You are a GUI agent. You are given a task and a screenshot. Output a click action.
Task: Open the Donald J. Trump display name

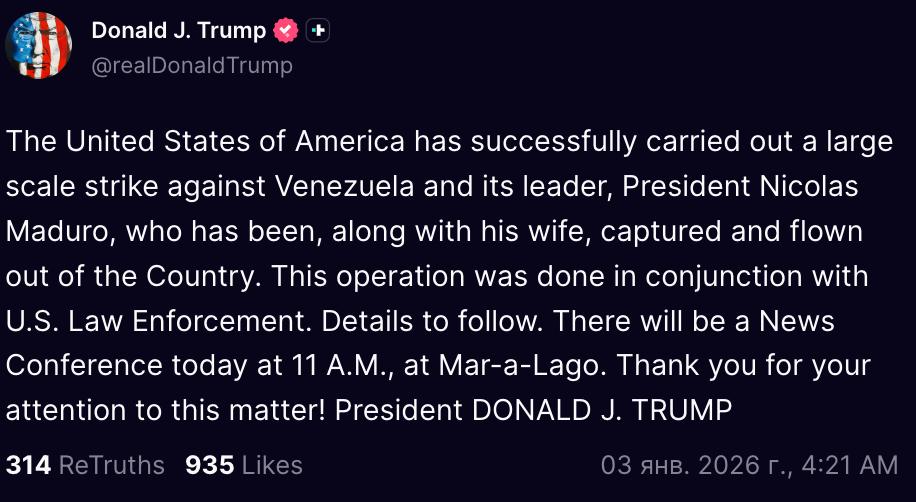coord(179,31)
